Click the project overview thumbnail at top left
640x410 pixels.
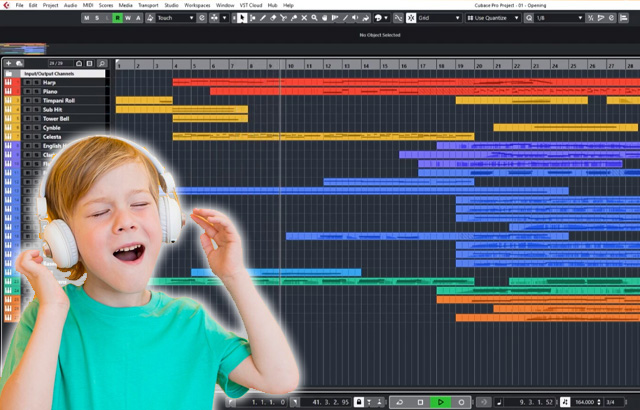(23, 49)
